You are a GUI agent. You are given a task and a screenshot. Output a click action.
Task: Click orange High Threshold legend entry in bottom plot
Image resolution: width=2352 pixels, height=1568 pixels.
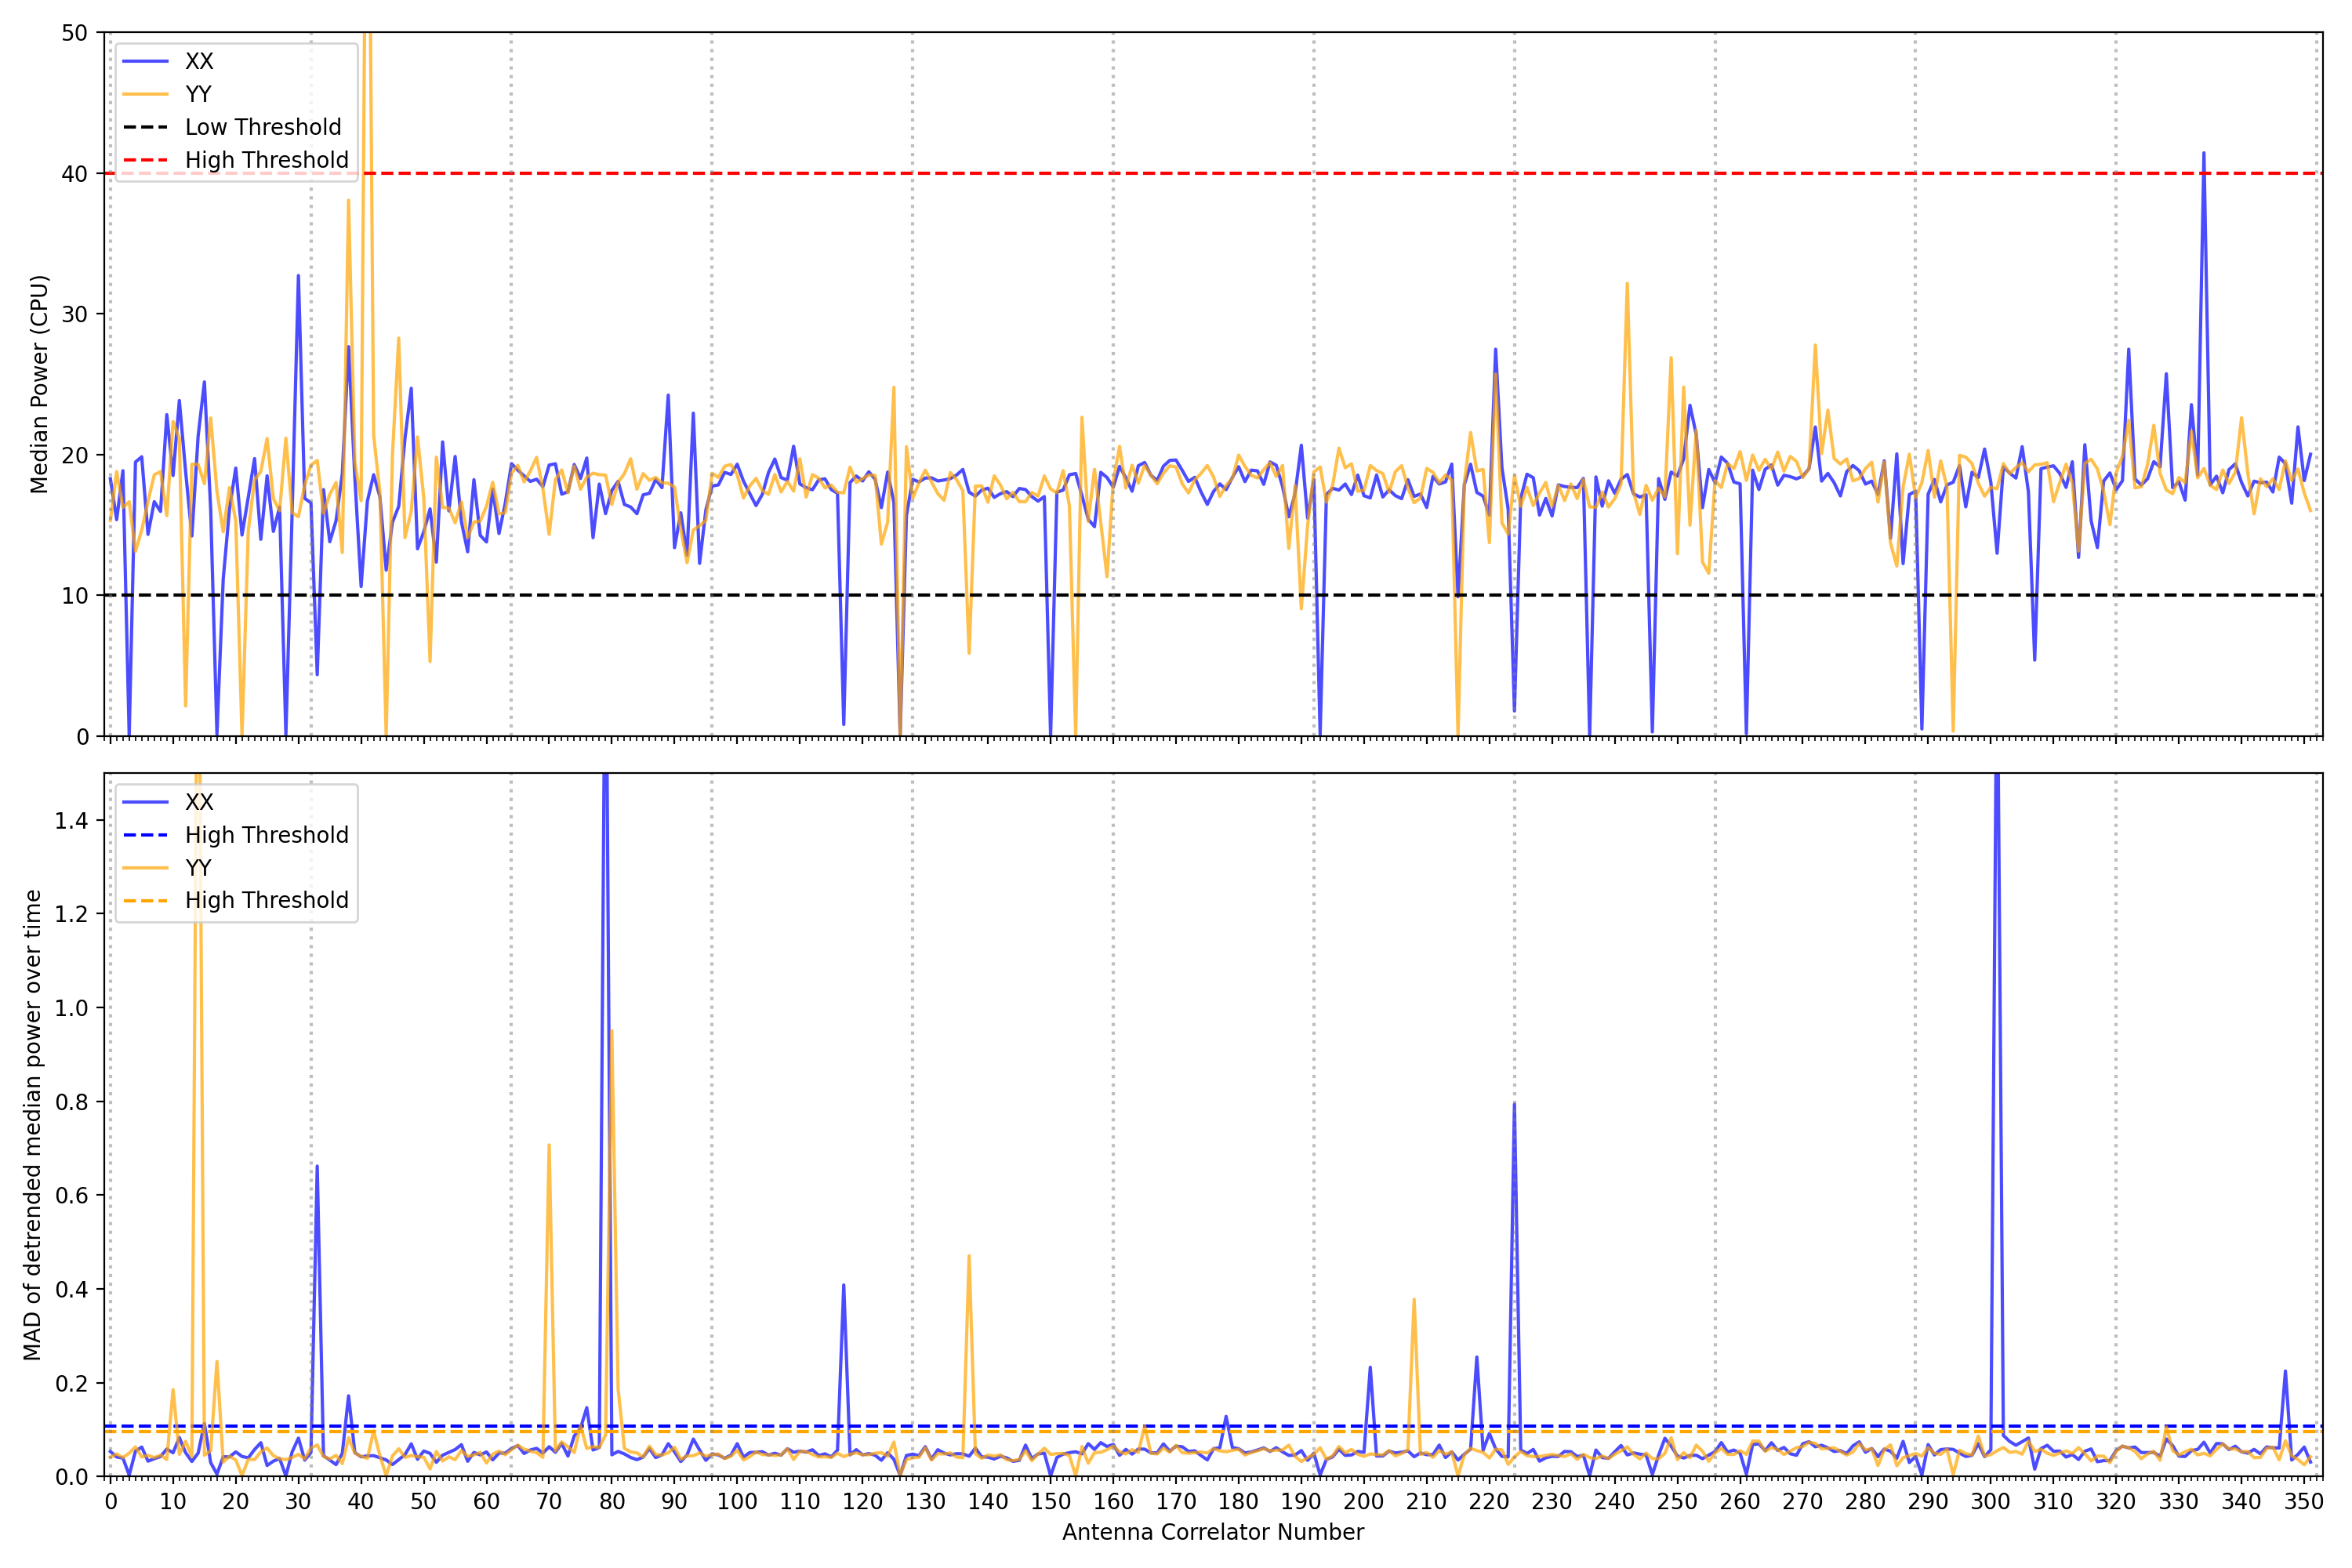point(266,901)
